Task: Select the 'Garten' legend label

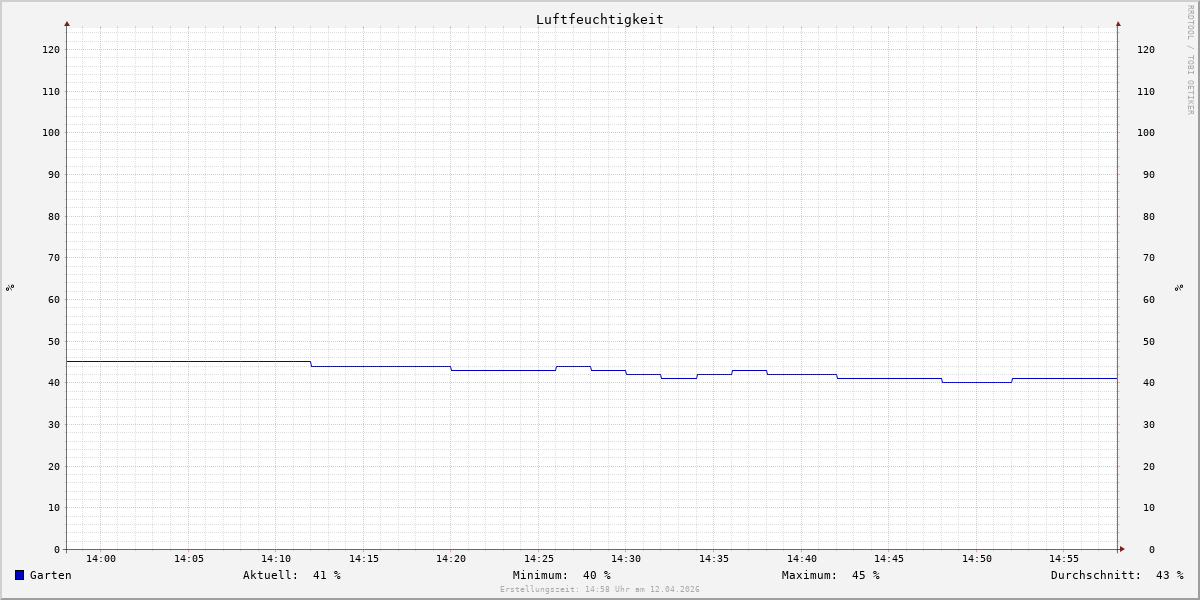Action: (x=50, y=575)
